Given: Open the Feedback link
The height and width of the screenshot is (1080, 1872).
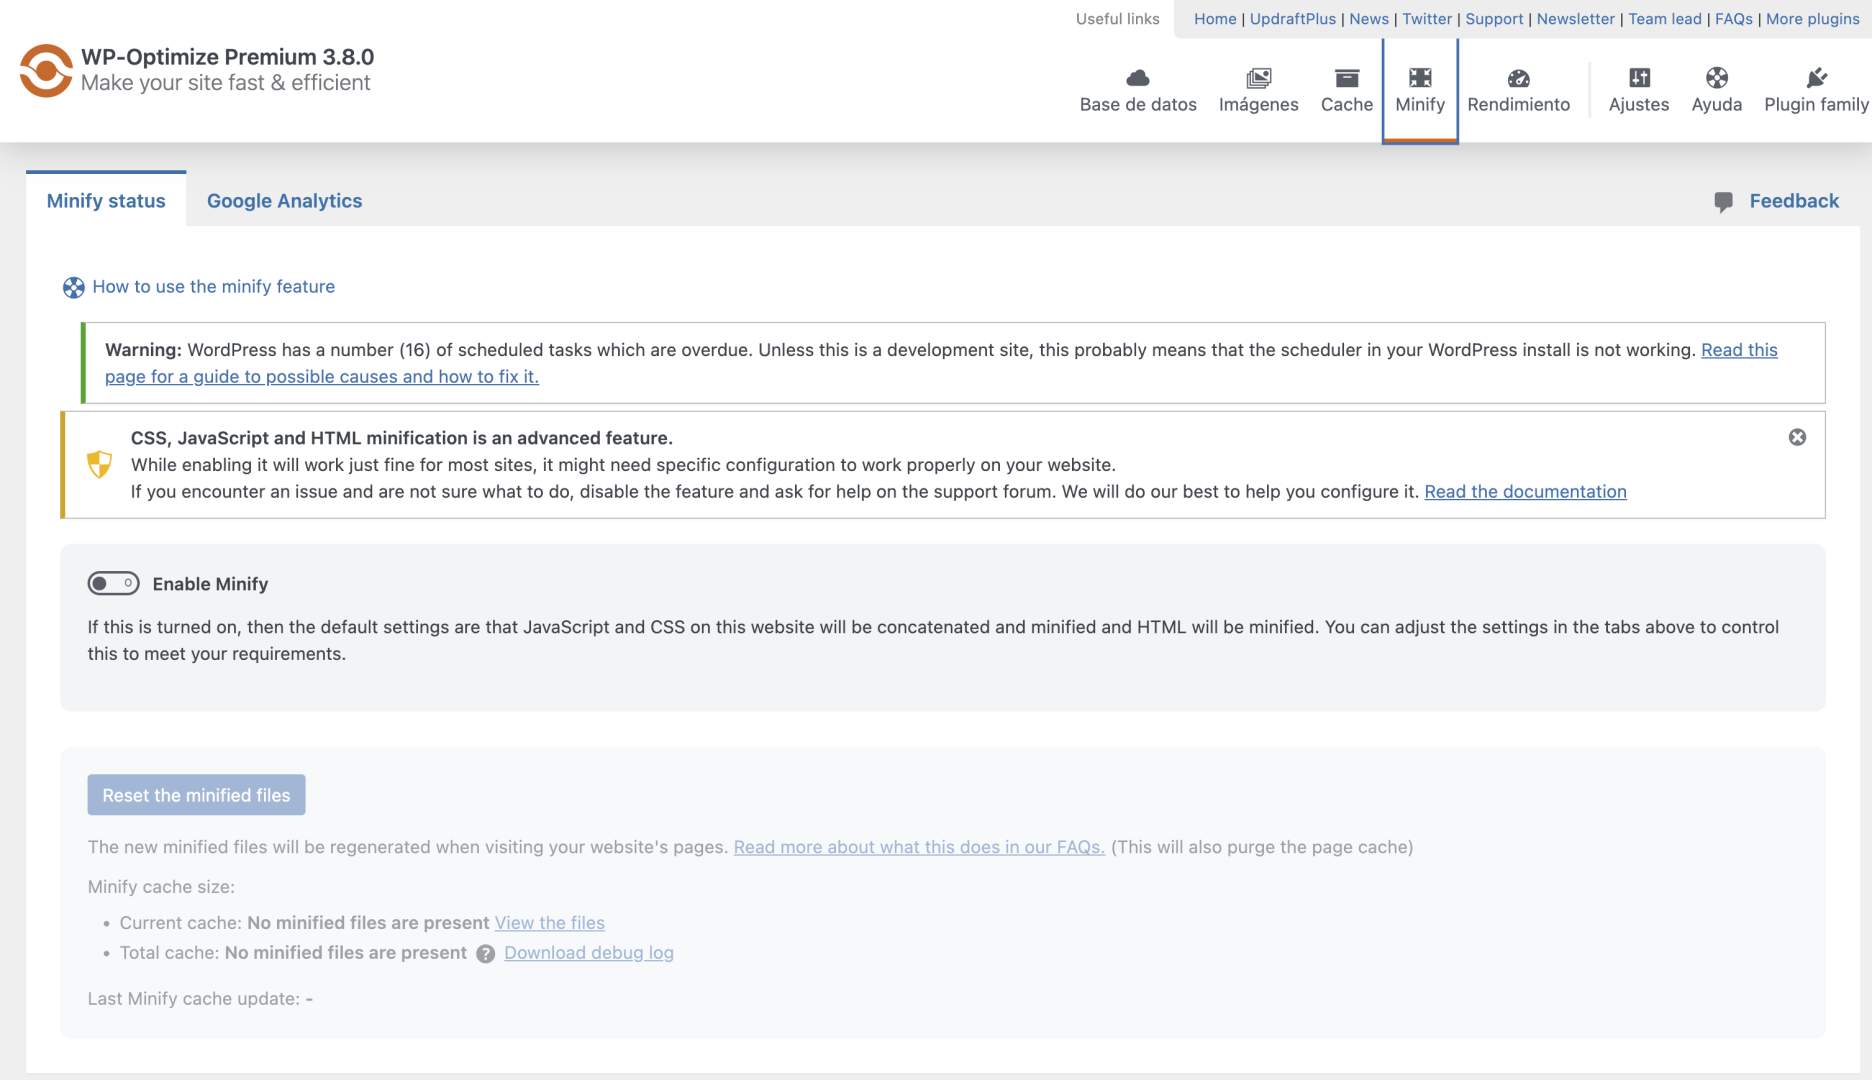Looking at the screenshot, I should tap(1794, 200).
